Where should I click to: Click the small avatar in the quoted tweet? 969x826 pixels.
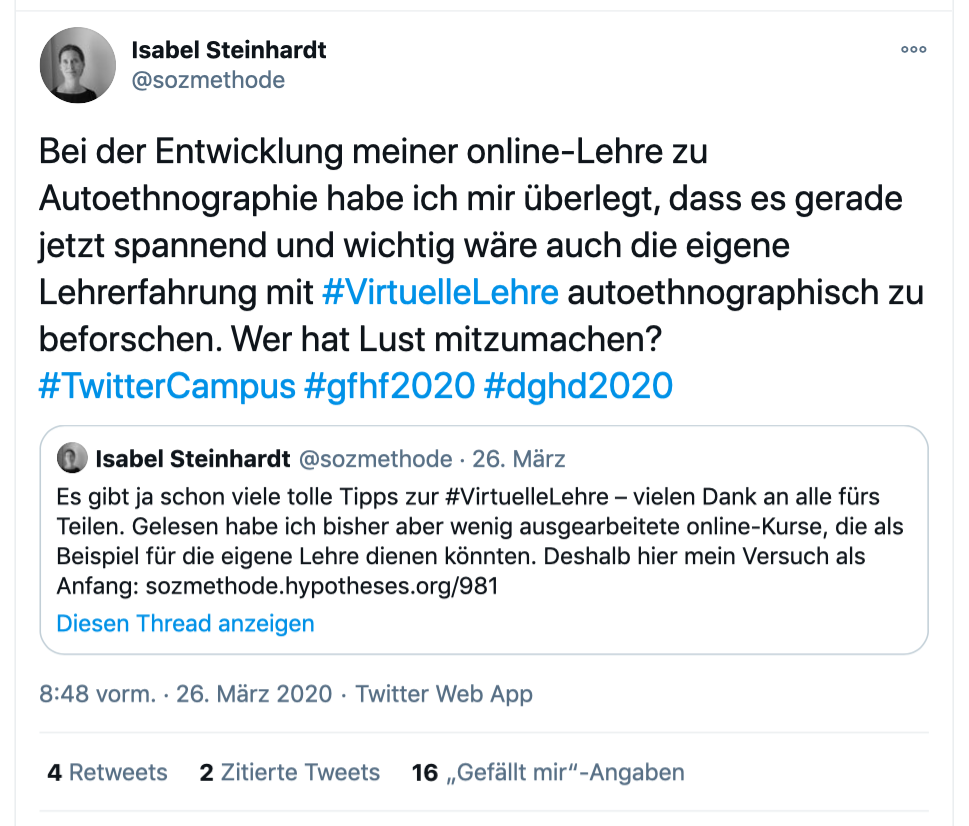[71, 459]
